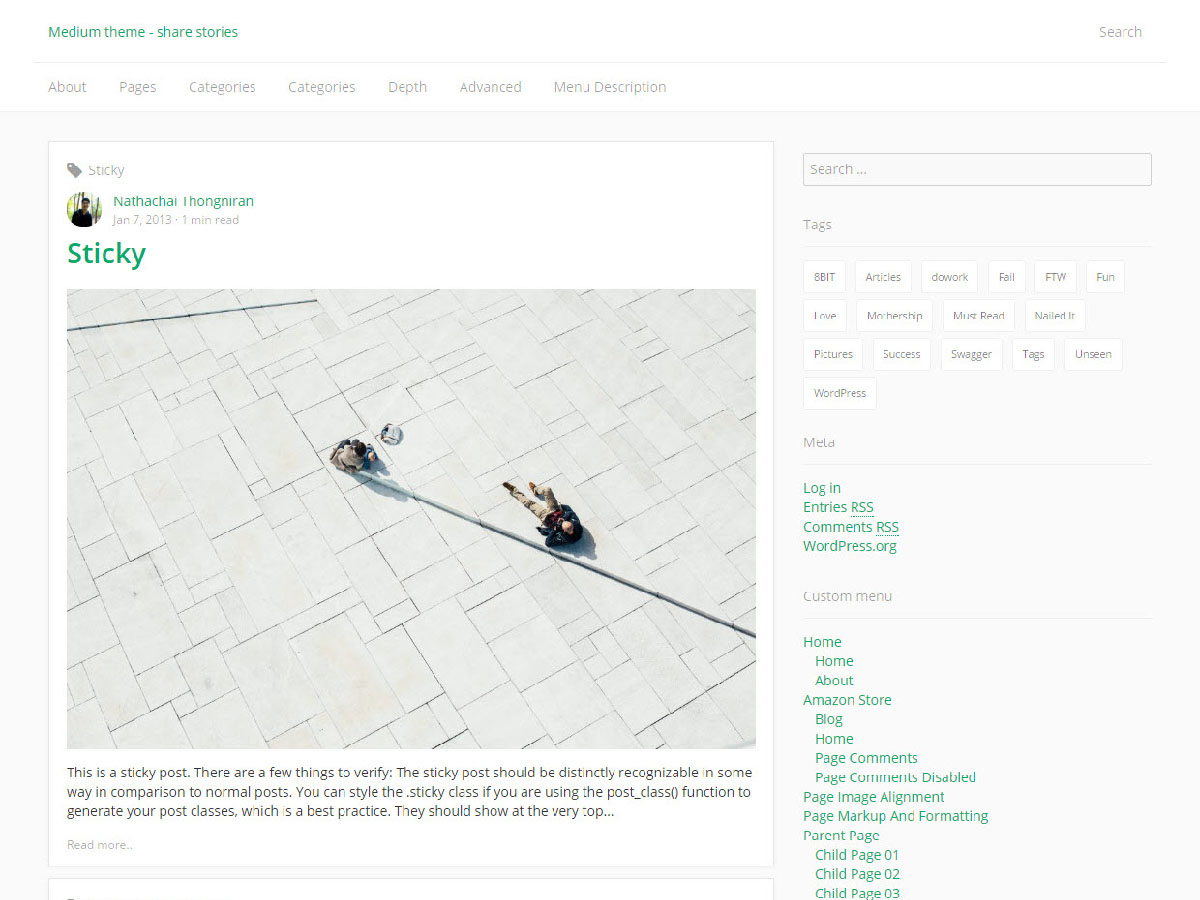The height and width of the screenshot is (900, 1200).
Task: Select the 8BIT tag
Action: [x=824, y=277]
